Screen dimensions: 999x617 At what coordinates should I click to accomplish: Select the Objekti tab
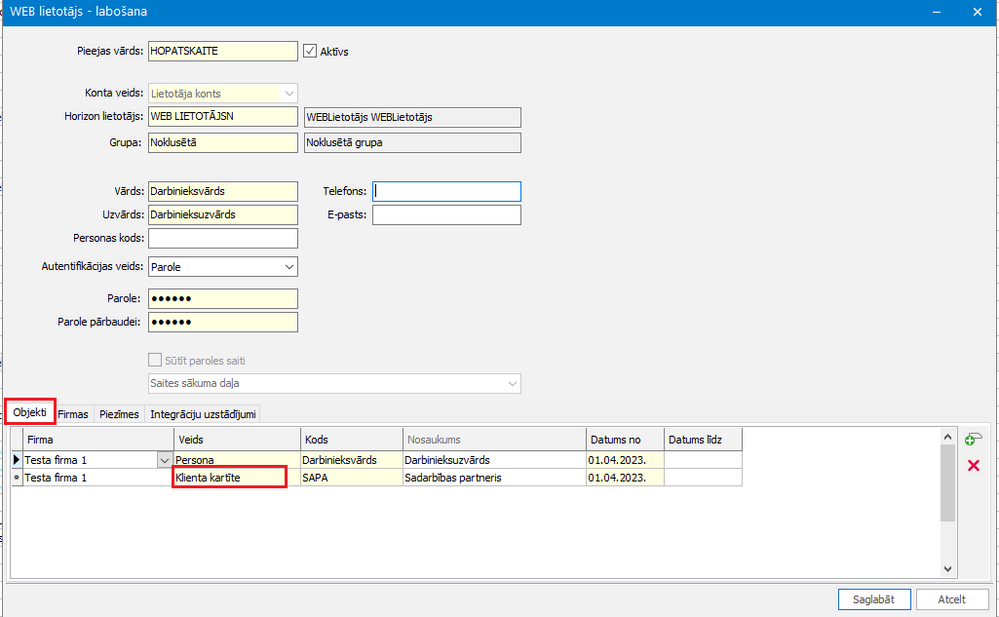[30, 412]
